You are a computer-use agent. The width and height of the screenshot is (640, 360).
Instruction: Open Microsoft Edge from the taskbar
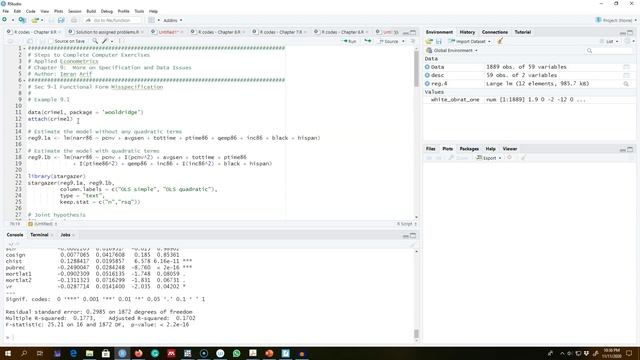coord(73,353)
